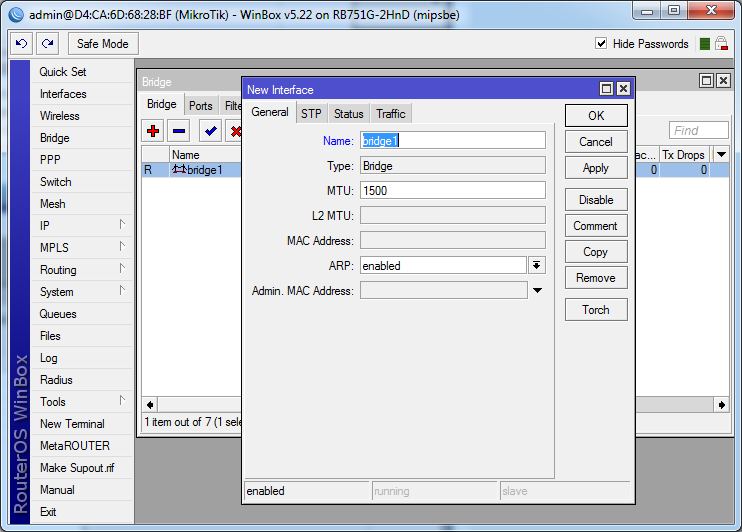Expand the Tools submenu

[122, 400]
